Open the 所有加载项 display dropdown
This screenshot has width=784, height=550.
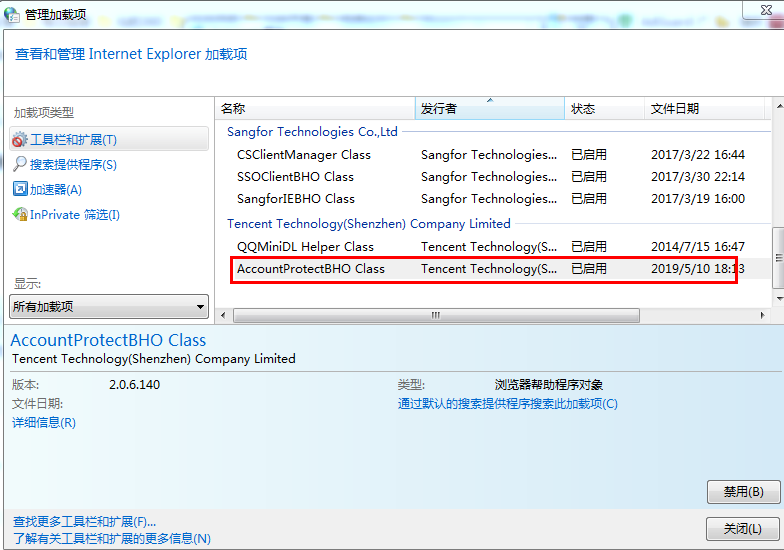tap(109, 306)
